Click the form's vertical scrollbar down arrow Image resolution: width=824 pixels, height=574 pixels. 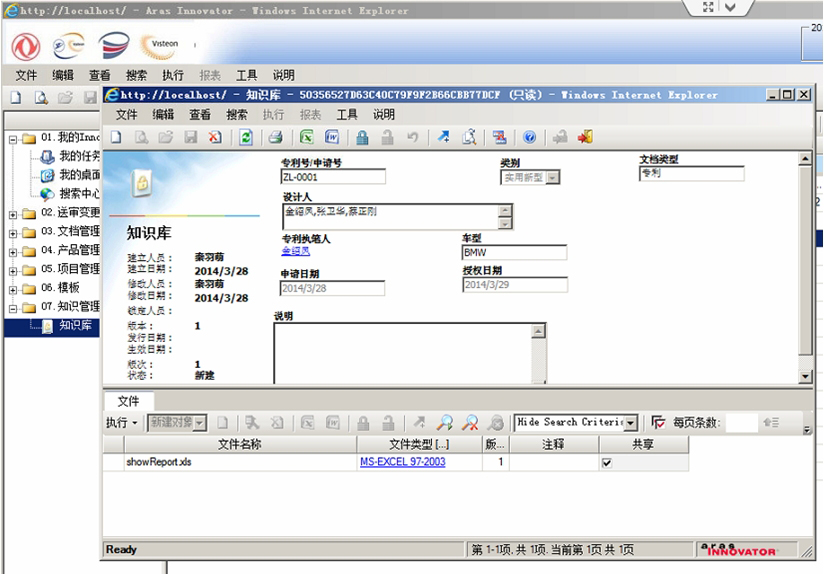805,376
